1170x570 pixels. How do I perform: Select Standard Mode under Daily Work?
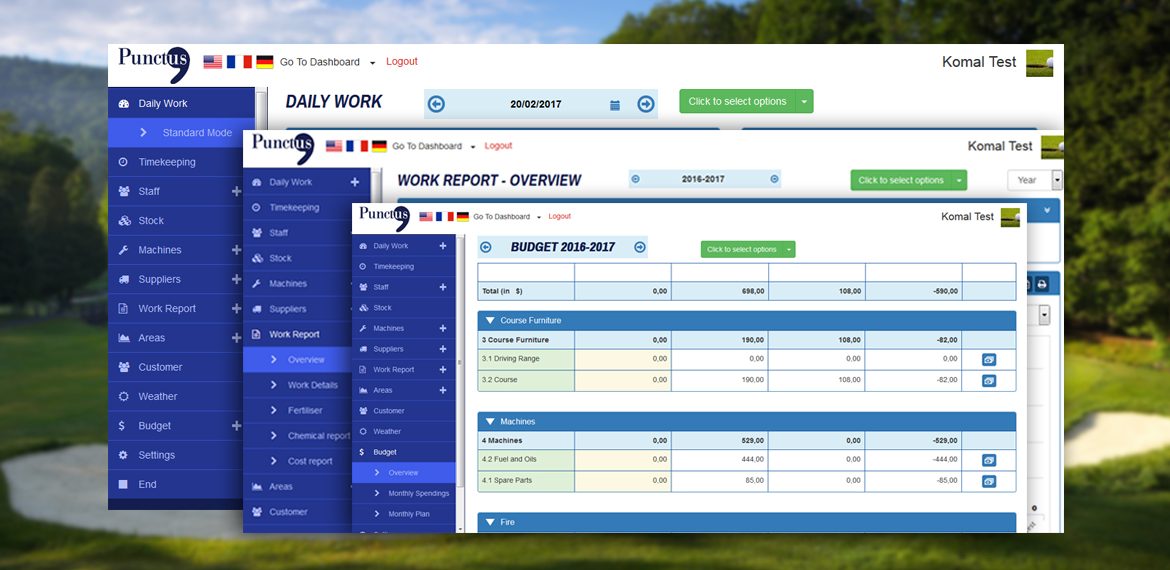click(x=197, y=133)
